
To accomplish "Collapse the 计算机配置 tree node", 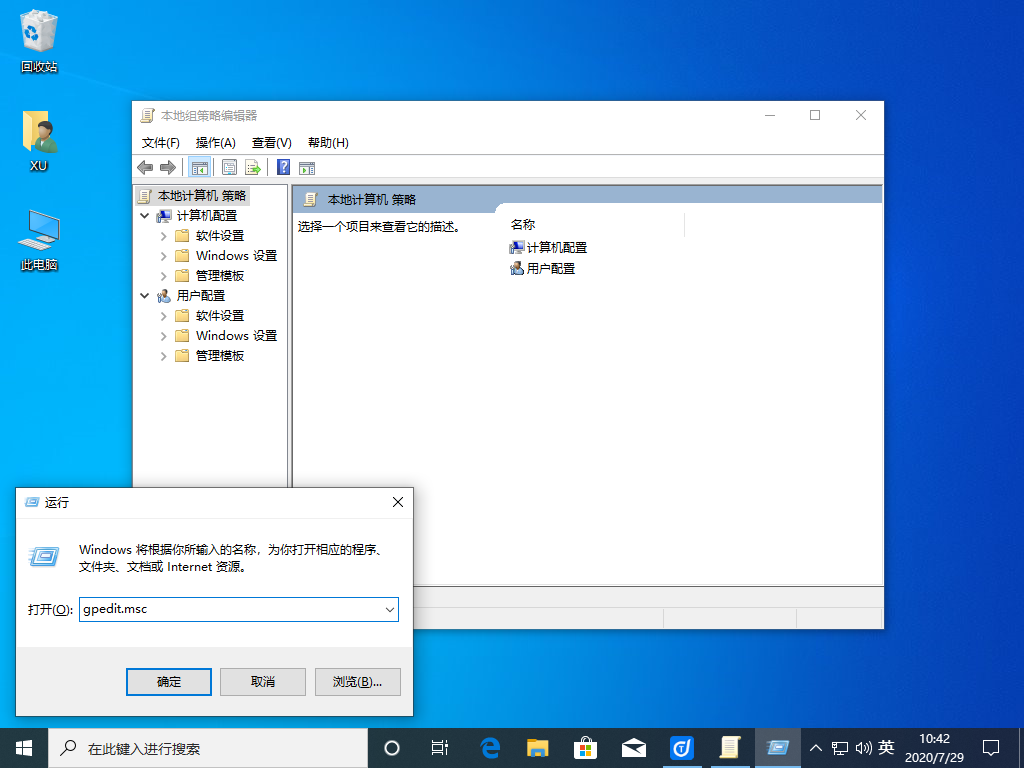I will [x=144, y=215].
